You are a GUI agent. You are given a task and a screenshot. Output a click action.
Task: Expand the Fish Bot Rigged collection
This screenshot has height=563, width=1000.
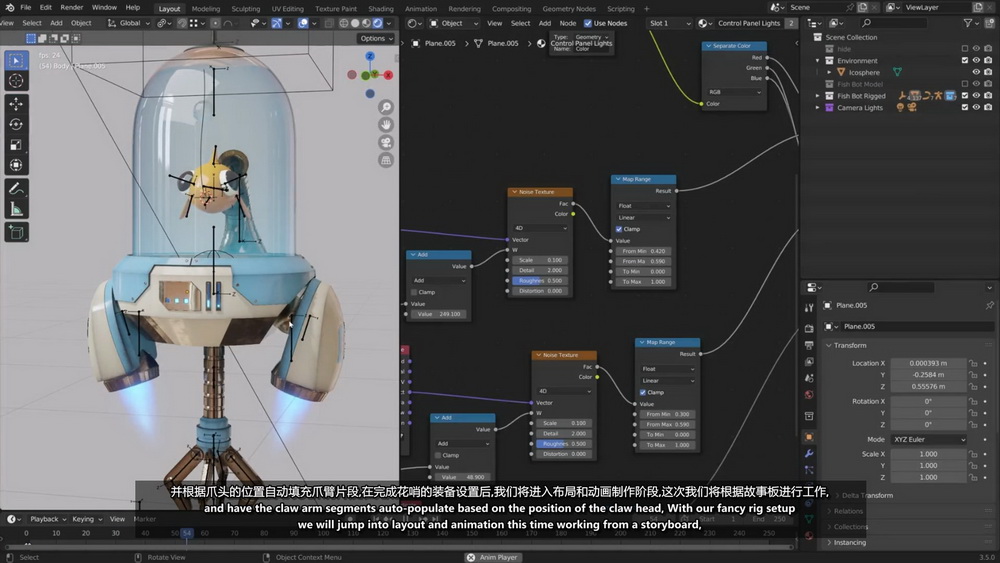click(x=818, y=96)
